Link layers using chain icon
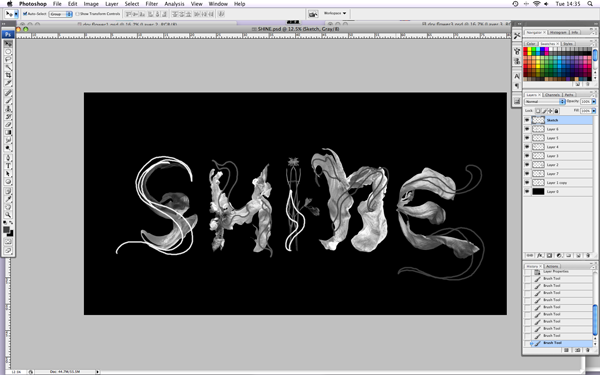Viewport: 600px width, 375px height. pos(530,255)
